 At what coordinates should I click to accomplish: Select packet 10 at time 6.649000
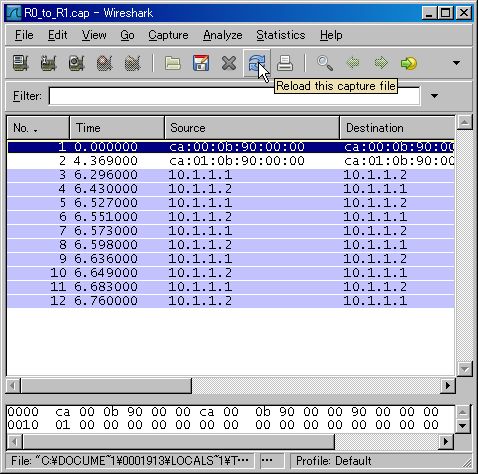point(231,273)
